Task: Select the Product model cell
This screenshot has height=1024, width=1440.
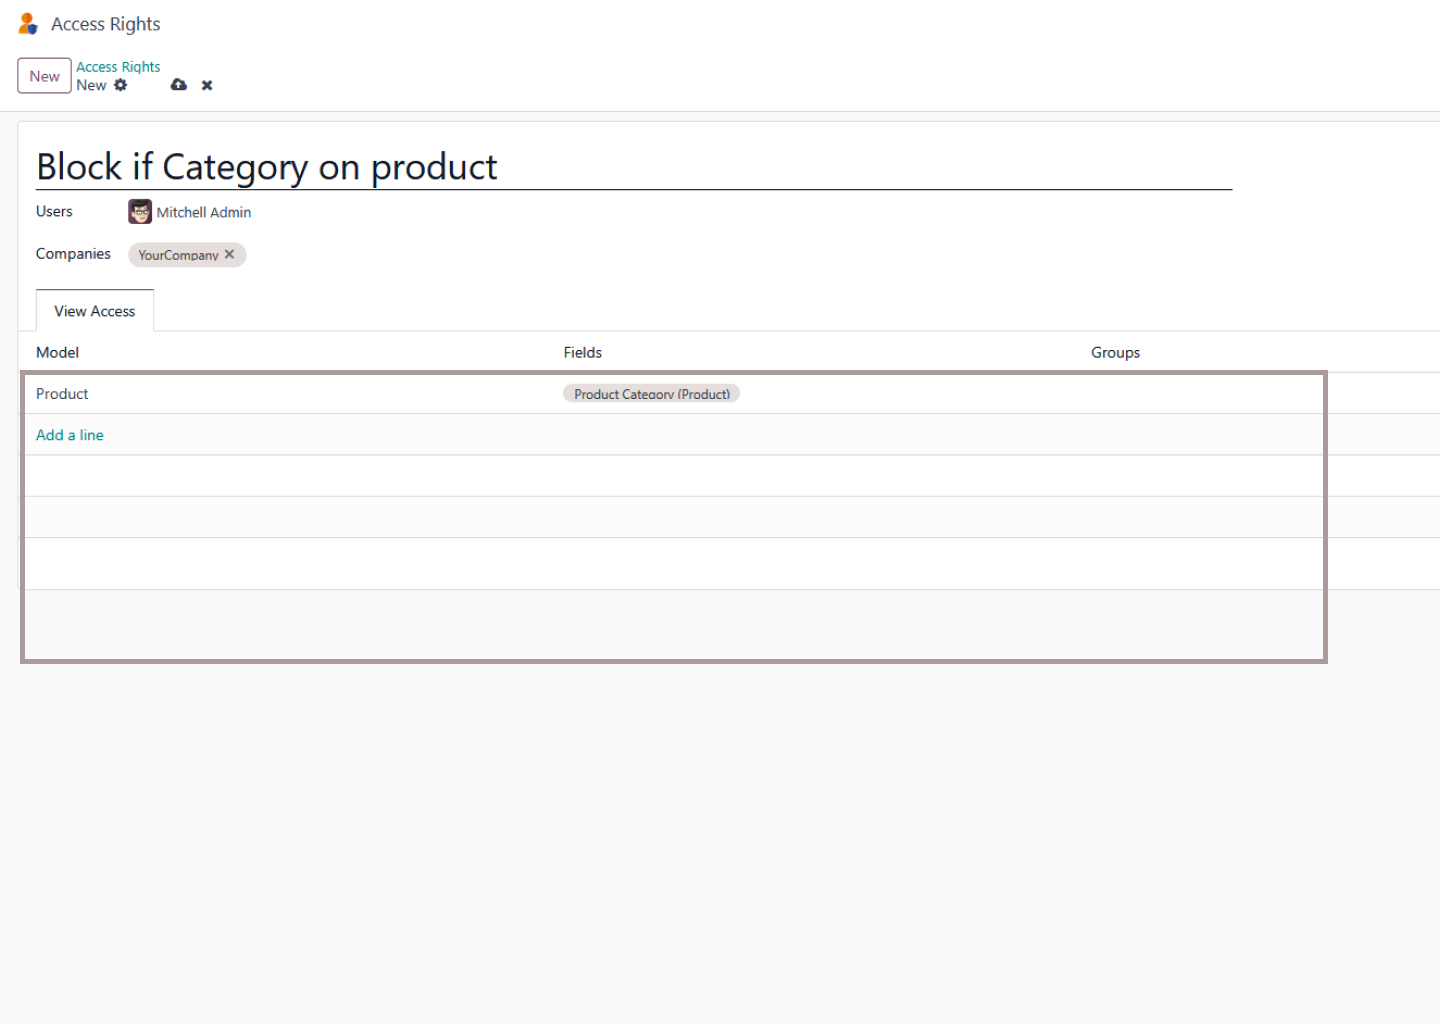Action: [x=291, y=394]
